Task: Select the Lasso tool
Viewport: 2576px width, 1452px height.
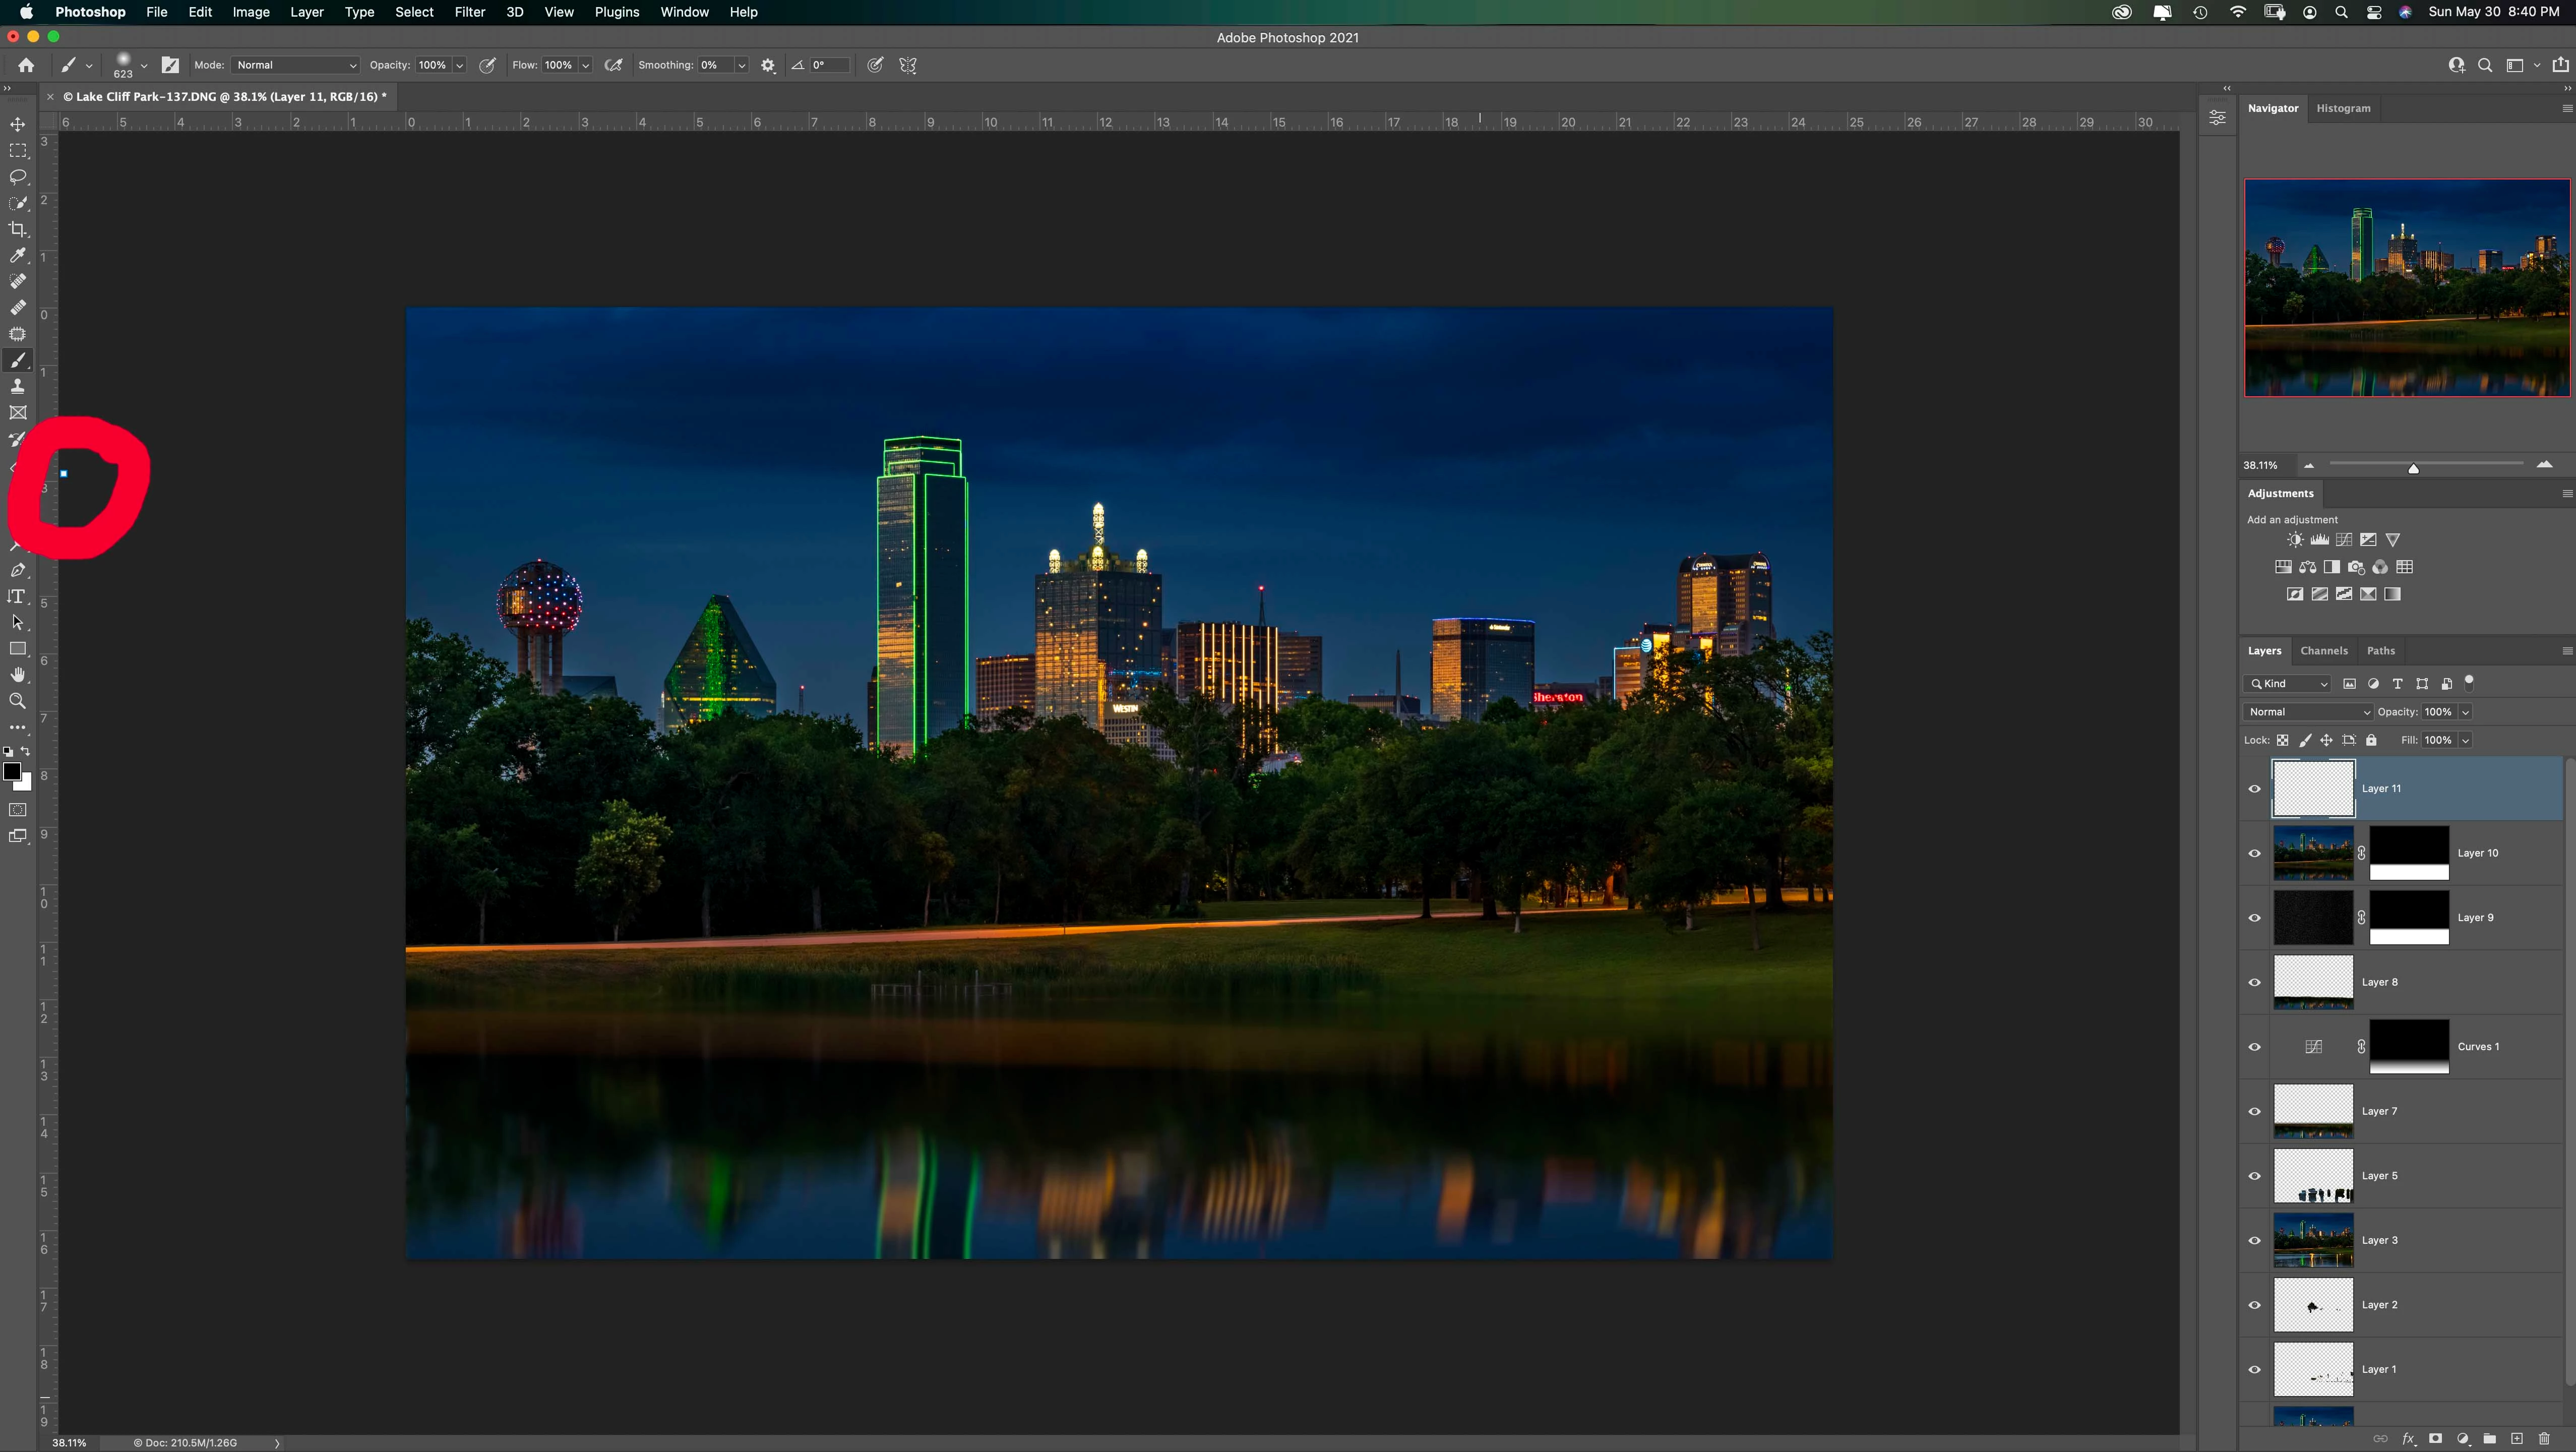Action: click(x=18, y=177)
